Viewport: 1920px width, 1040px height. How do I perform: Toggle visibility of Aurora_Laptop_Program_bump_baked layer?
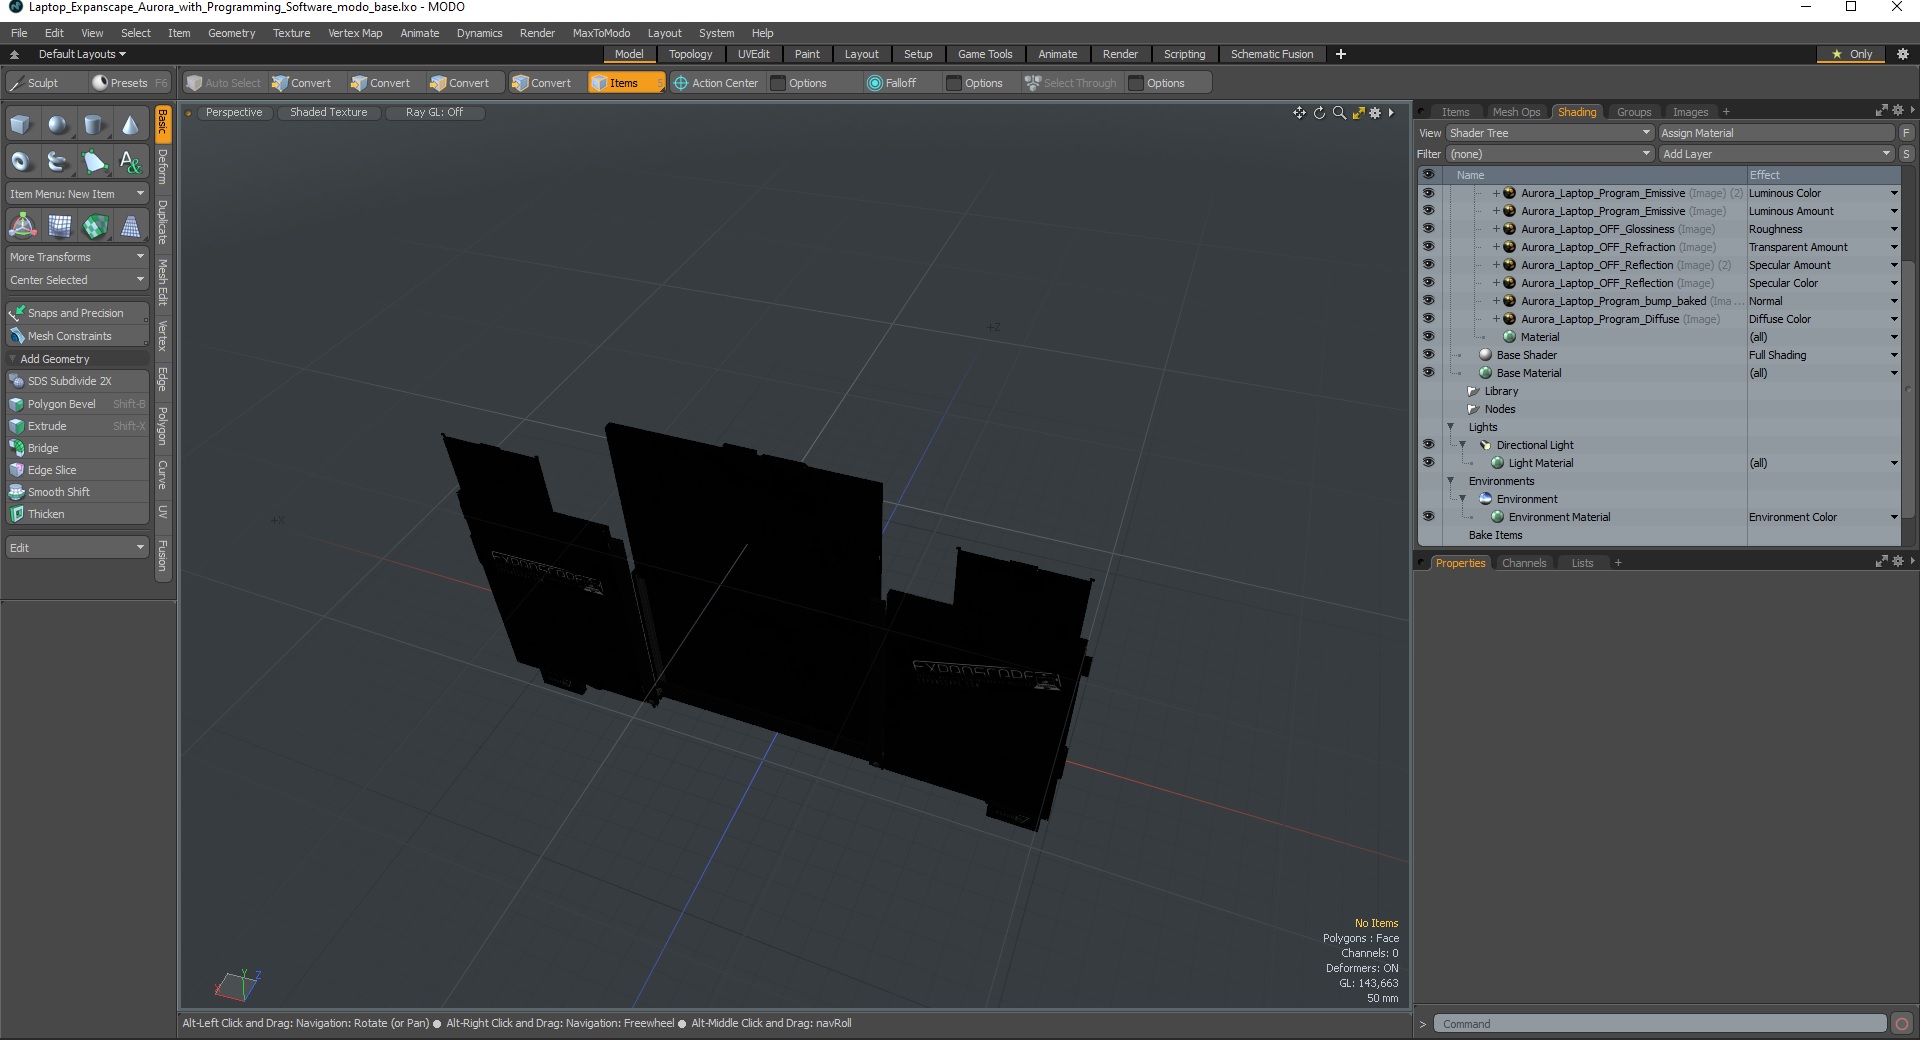1428,301
